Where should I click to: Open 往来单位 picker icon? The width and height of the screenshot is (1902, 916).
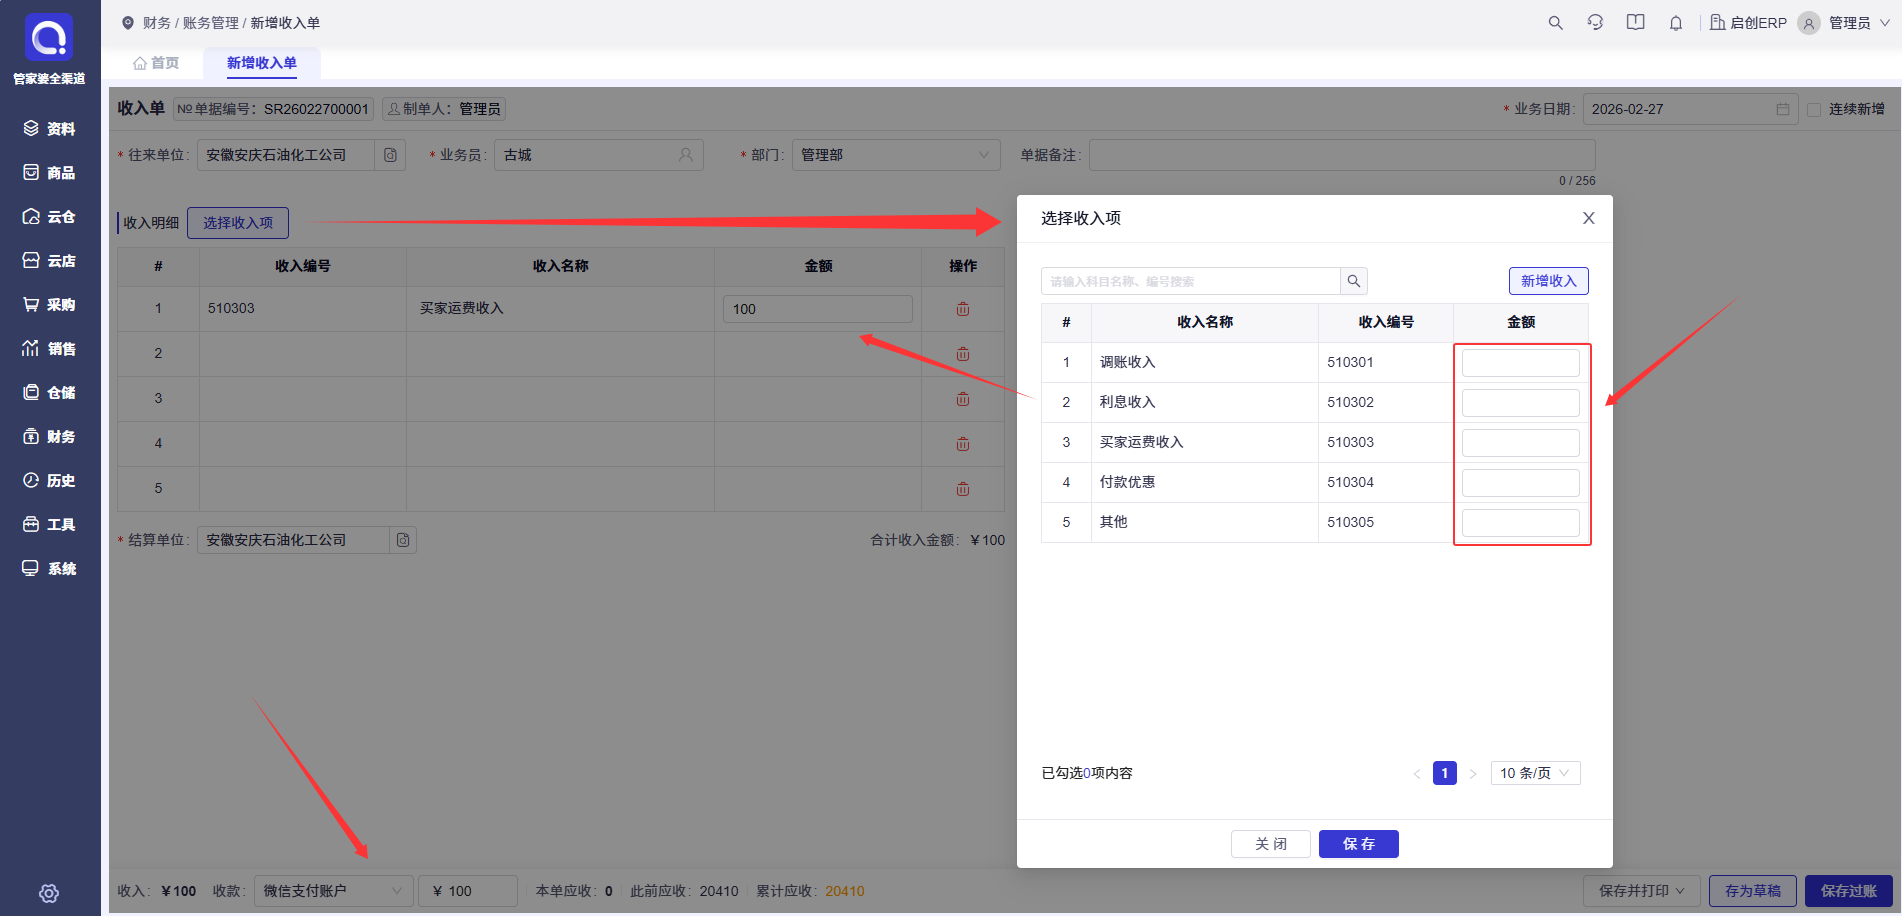click(390, 155)
